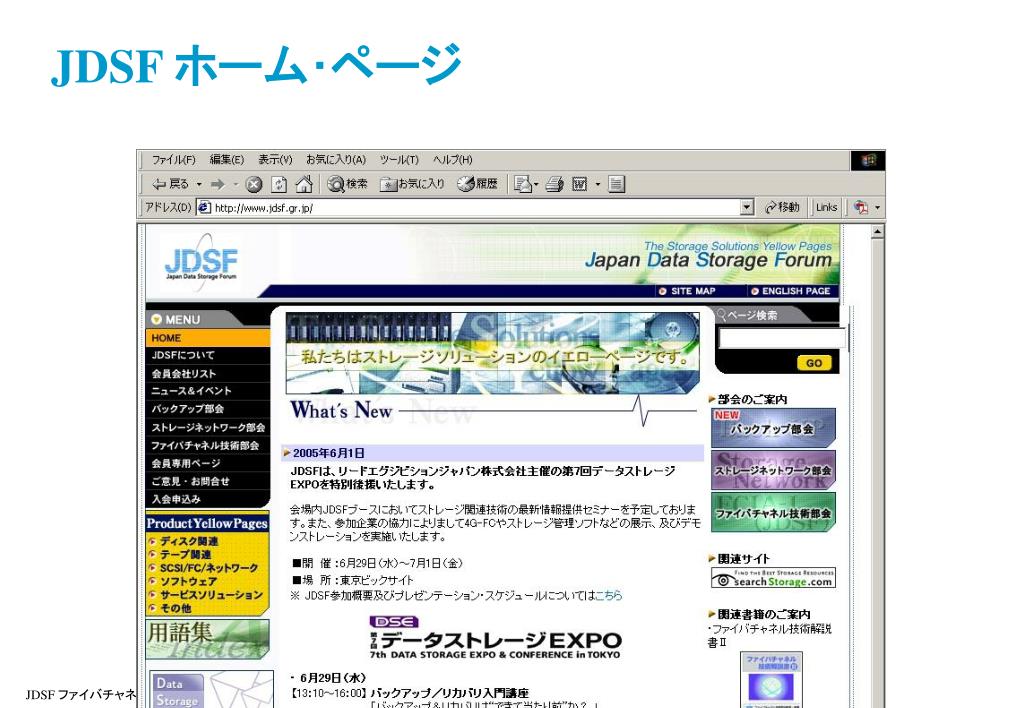
Task: Click the 移動 go button
Action: [782, 208]
